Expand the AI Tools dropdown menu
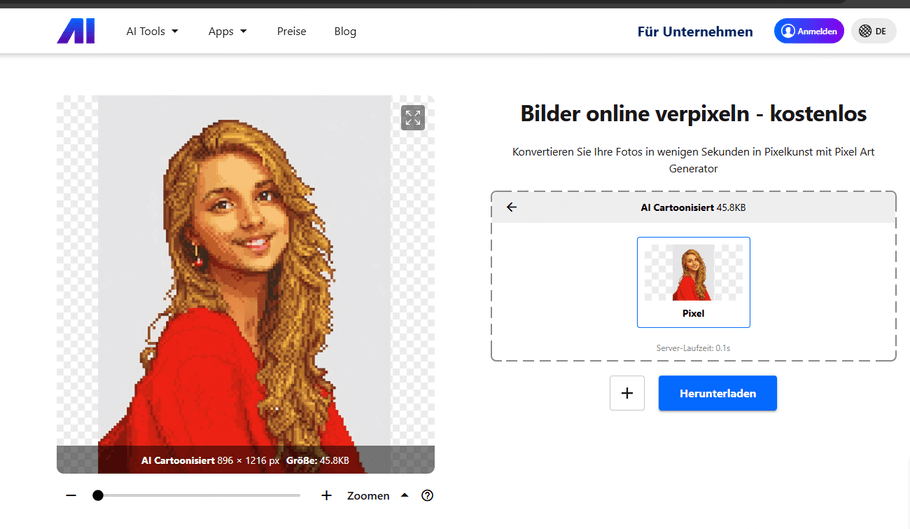The width and height of the screenshot is (910, 529). [x=152, y=31]
